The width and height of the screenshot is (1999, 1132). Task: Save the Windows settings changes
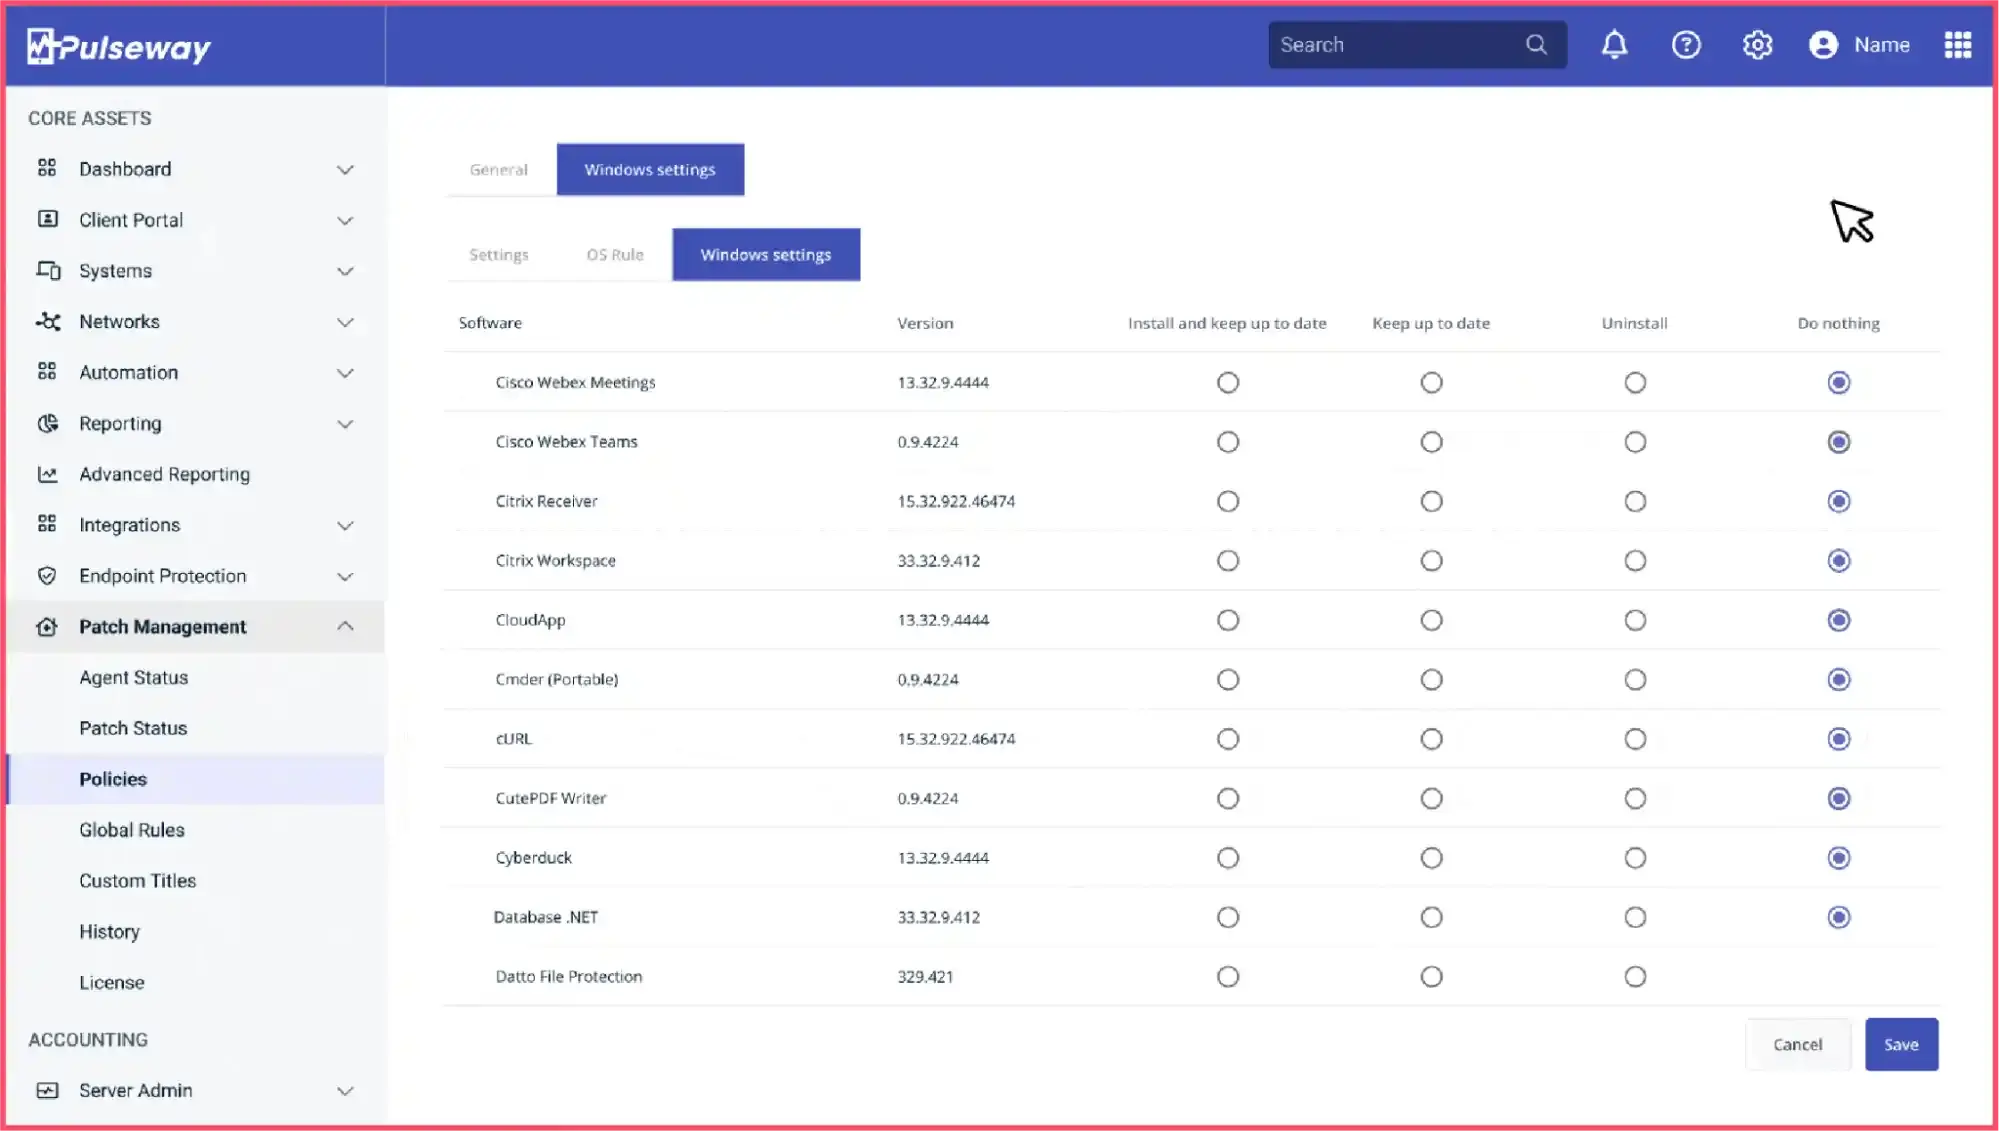coord(1901,1044)
